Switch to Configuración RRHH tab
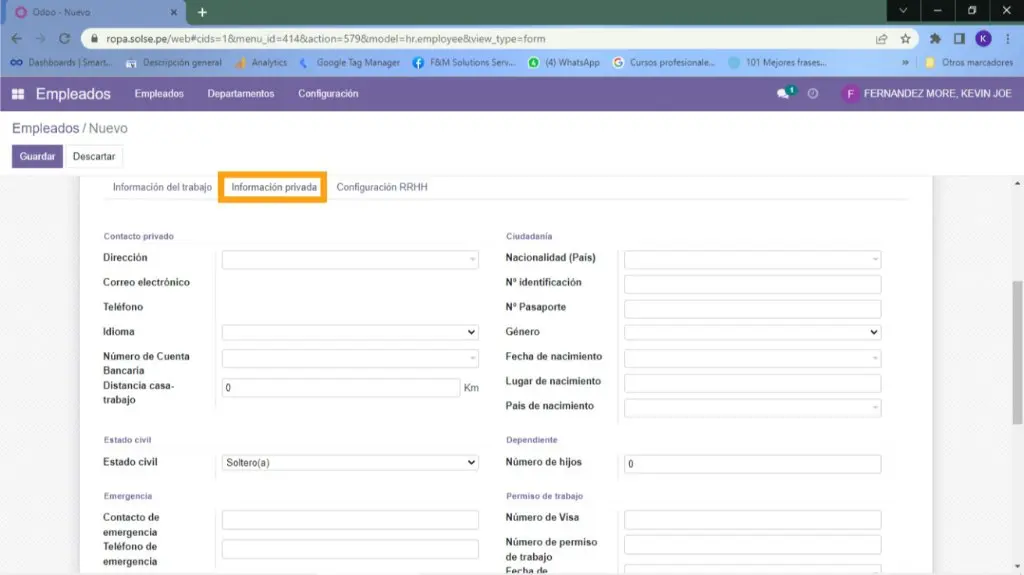Viewport: 1024px width, 575px height. coord(382,187)
